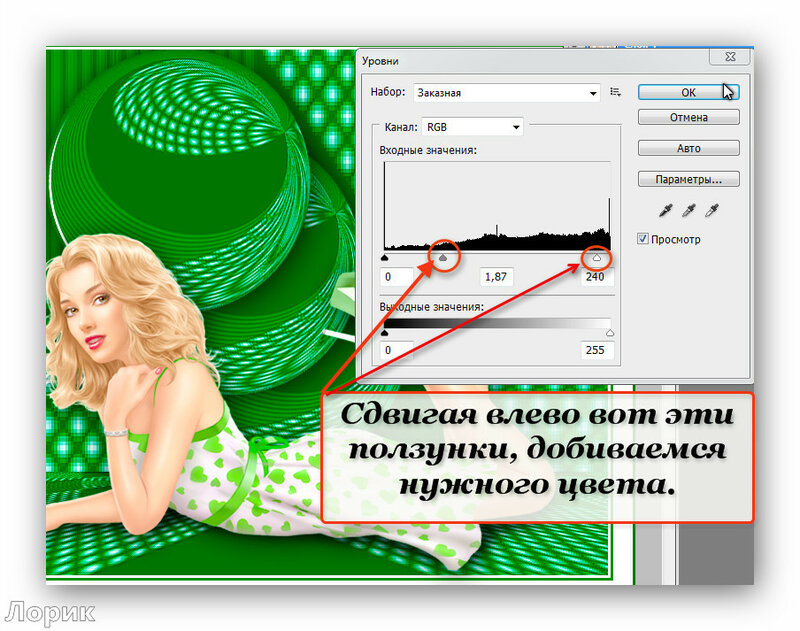
Task: Click the midtone value field 1,87
Action: pos(496,277)
